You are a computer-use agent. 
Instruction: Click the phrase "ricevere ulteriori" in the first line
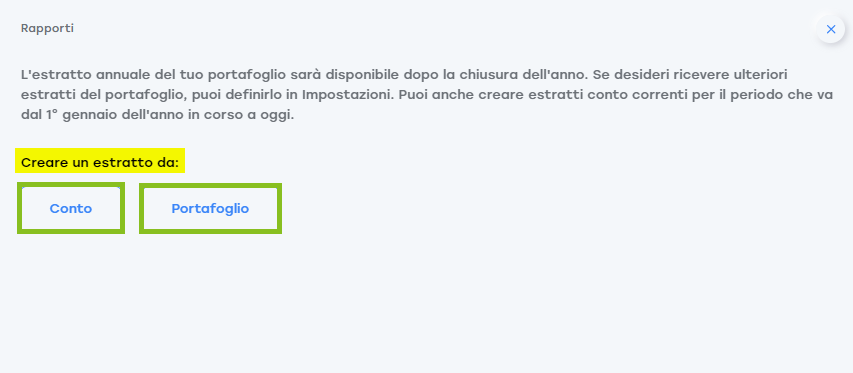click(x=730, y=74)
